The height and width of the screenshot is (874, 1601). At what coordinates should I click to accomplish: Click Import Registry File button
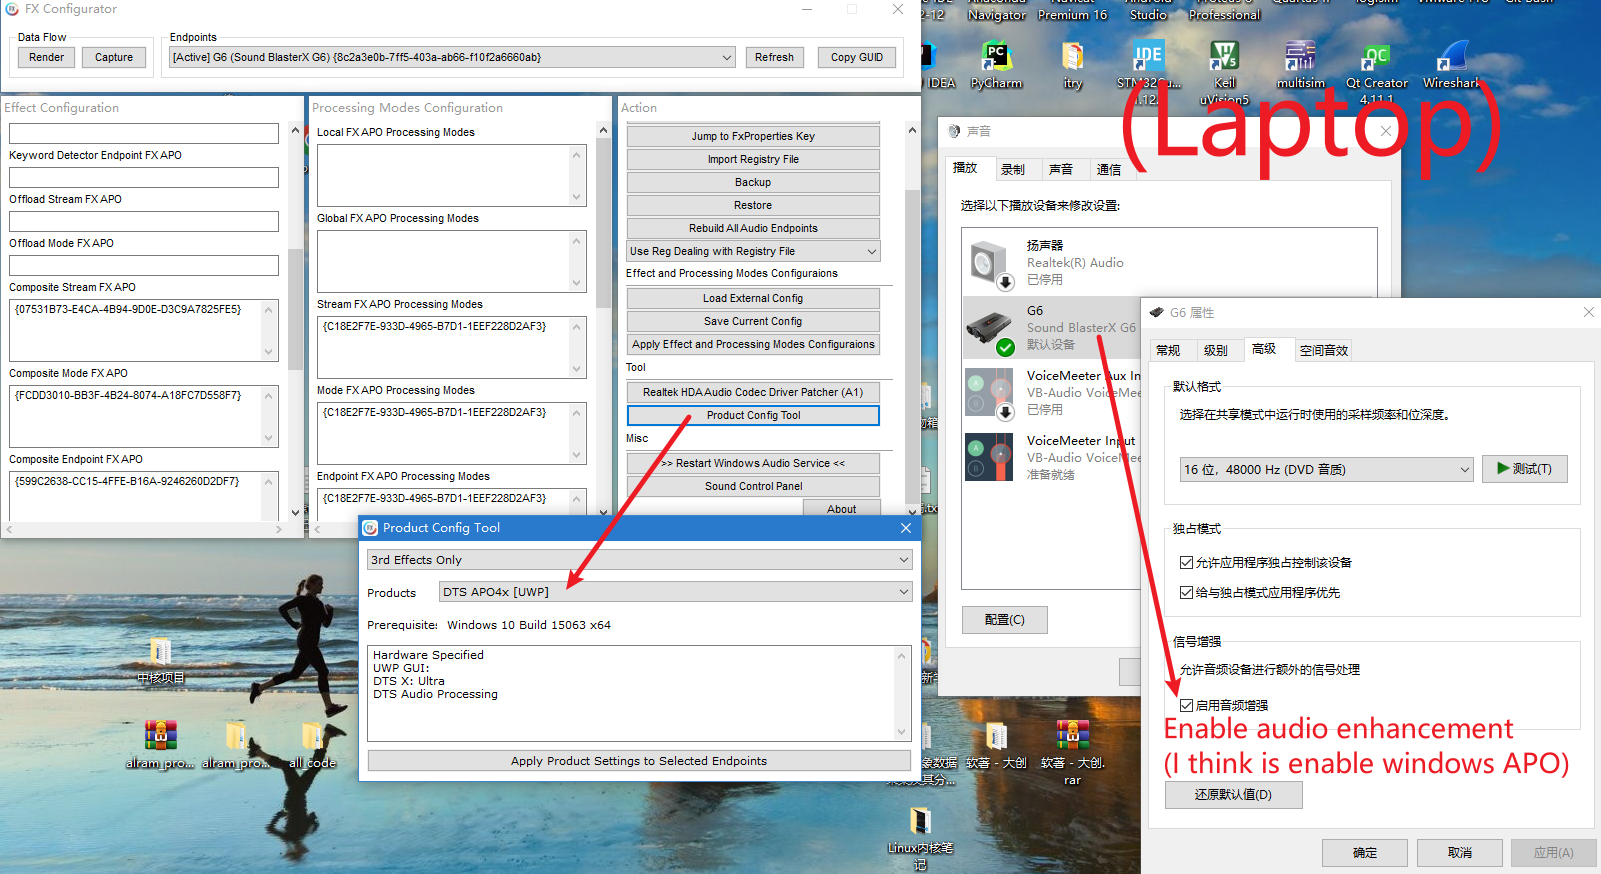tap(753, 159)
